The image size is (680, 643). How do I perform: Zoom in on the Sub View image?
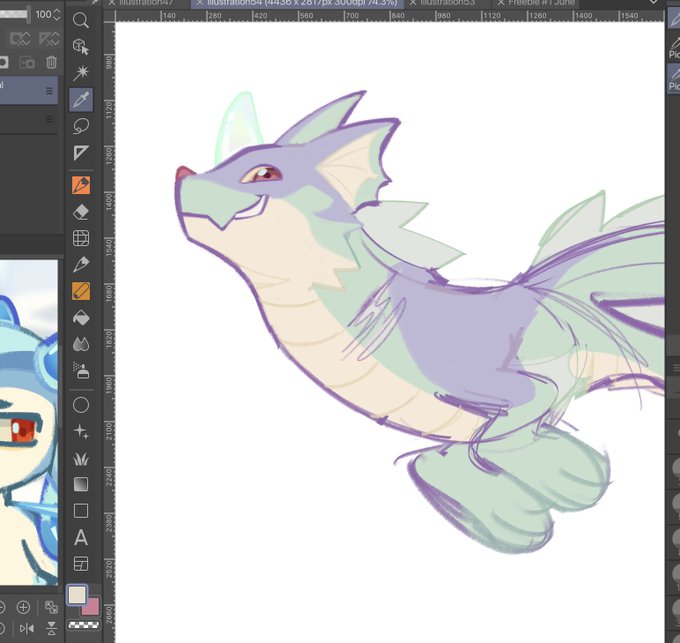click(23, 607)
